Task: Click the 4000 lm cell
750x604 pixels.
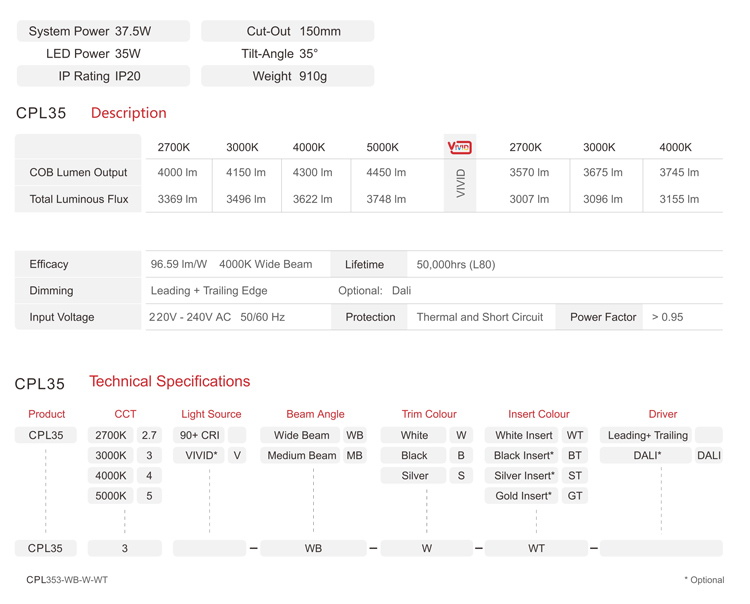Action: (177, 172)
